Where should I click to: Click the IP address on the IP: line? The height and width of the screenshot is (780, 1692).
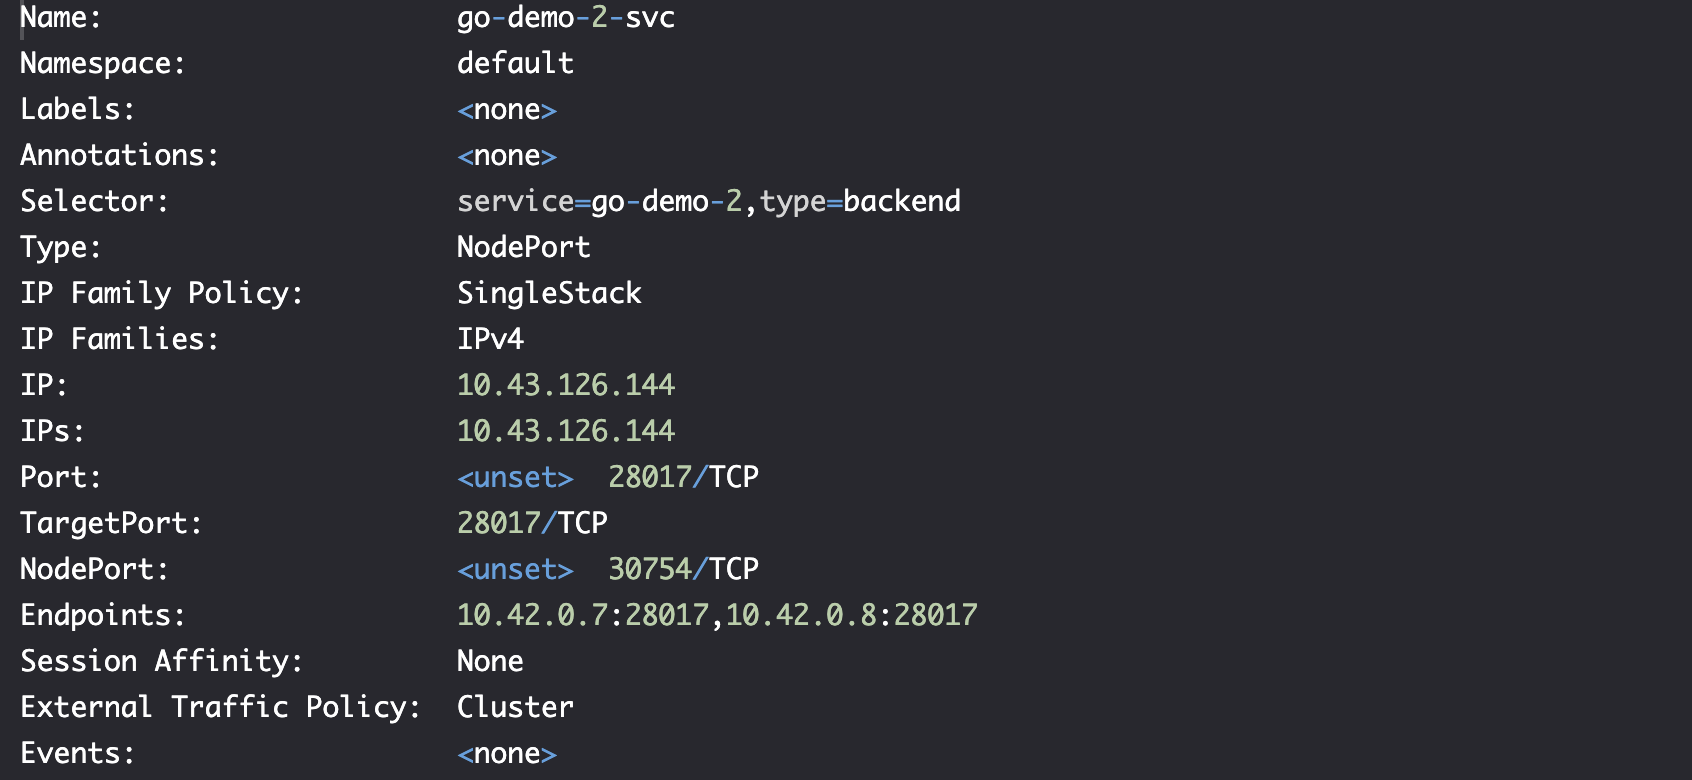pos(566,385)
